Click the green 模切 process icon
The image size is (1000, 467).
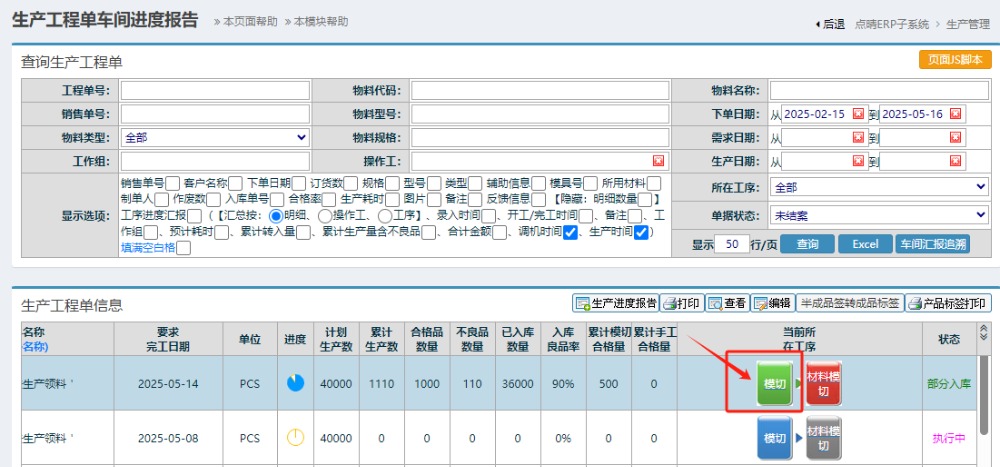tap(774, 383)
